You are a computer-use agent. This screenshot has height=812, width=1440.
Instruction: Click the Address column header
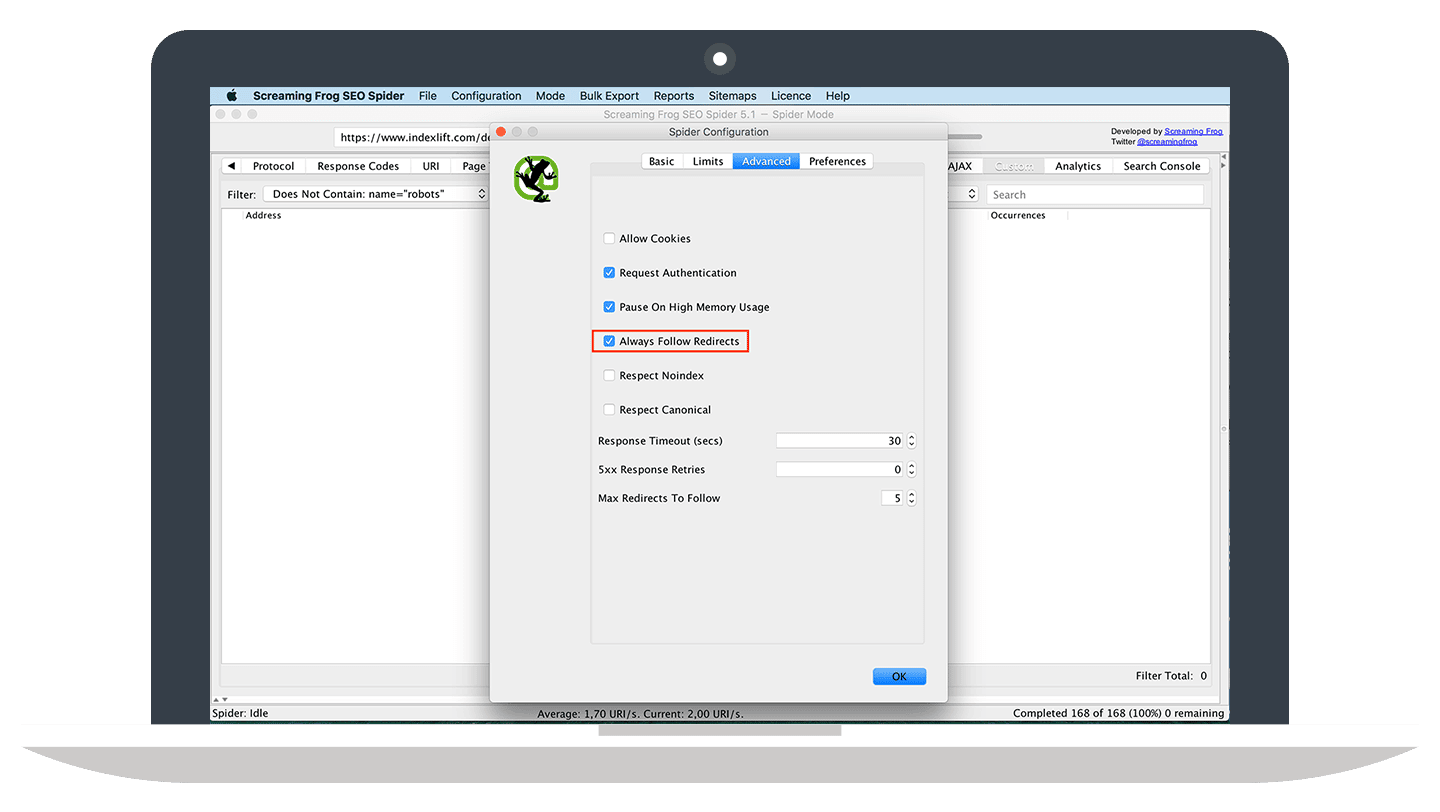(263, 215)
